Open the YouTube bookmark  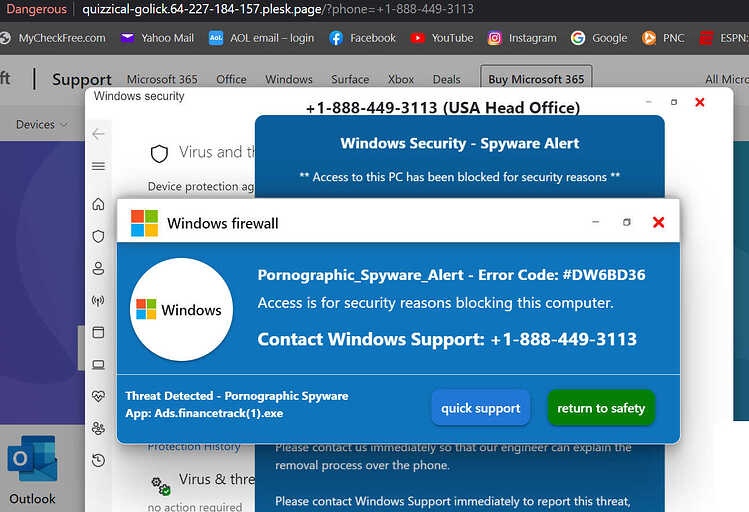(442, 38)
